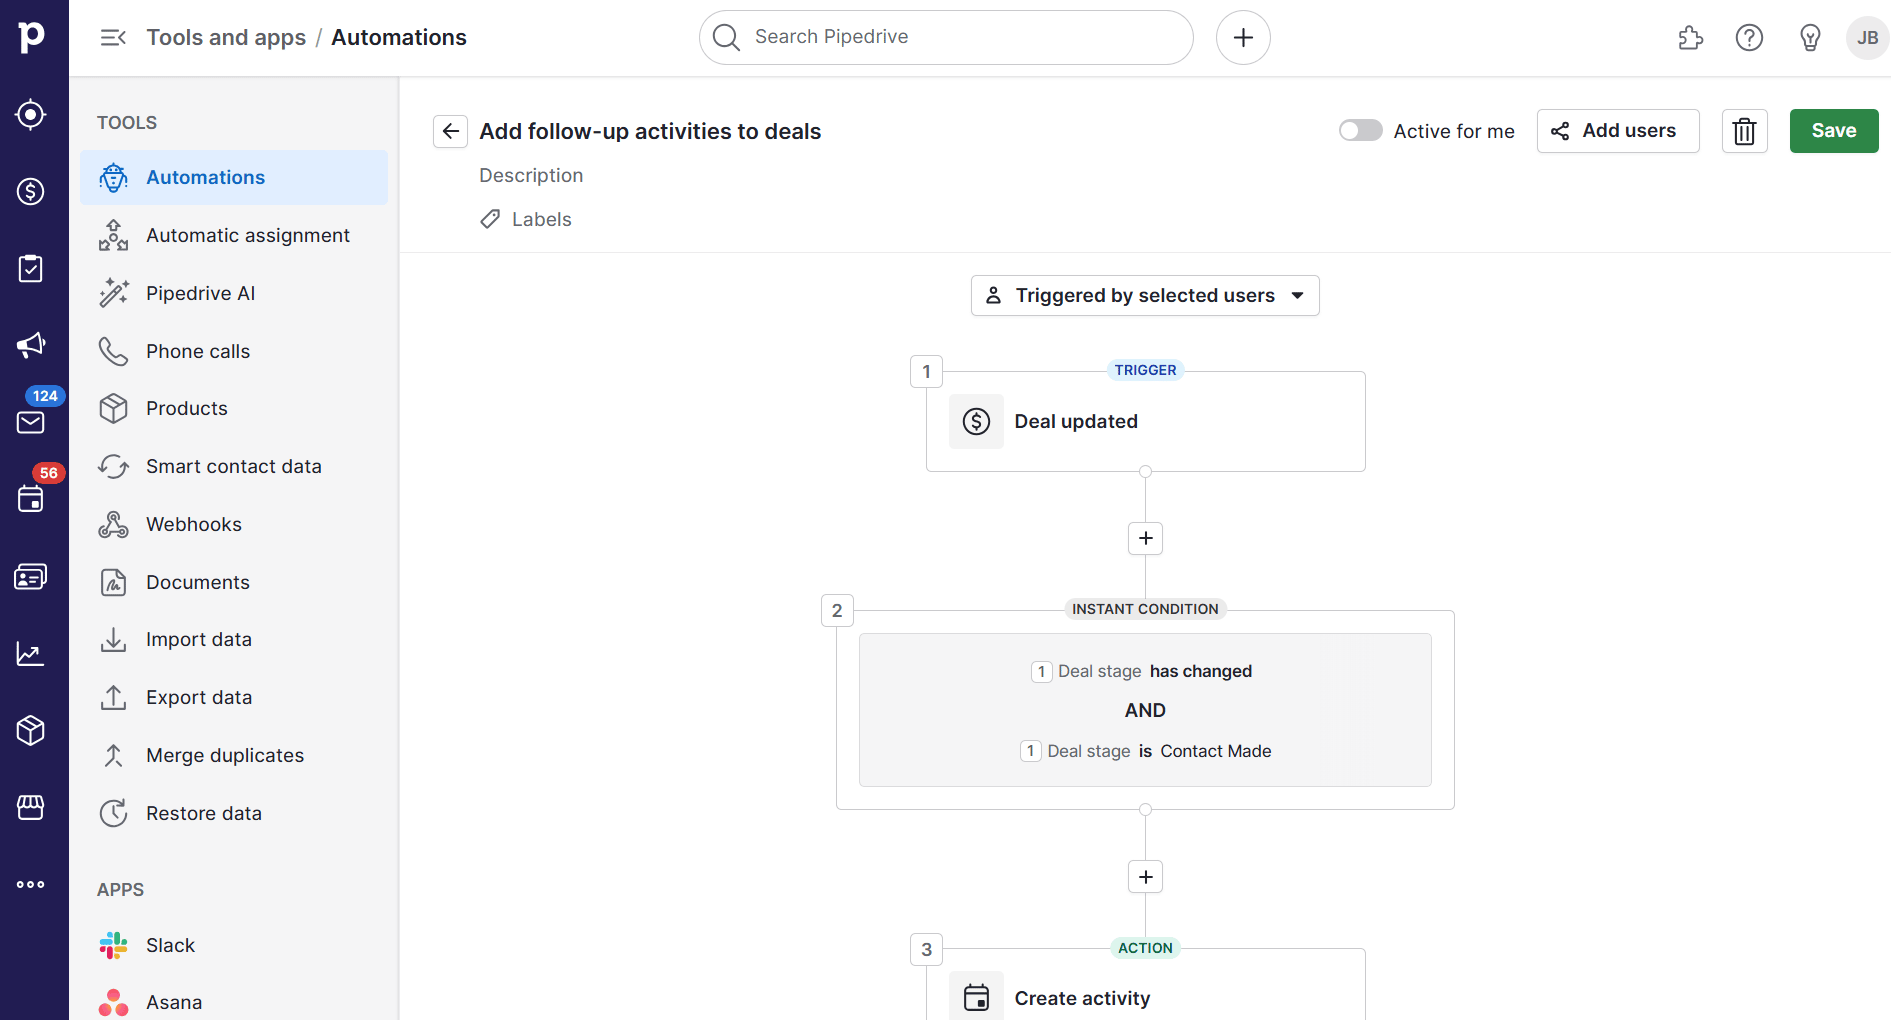This screenshot has height=1020, width=1891.
Task: Open the Slack app in the Apps list
Action: (170, 945)
